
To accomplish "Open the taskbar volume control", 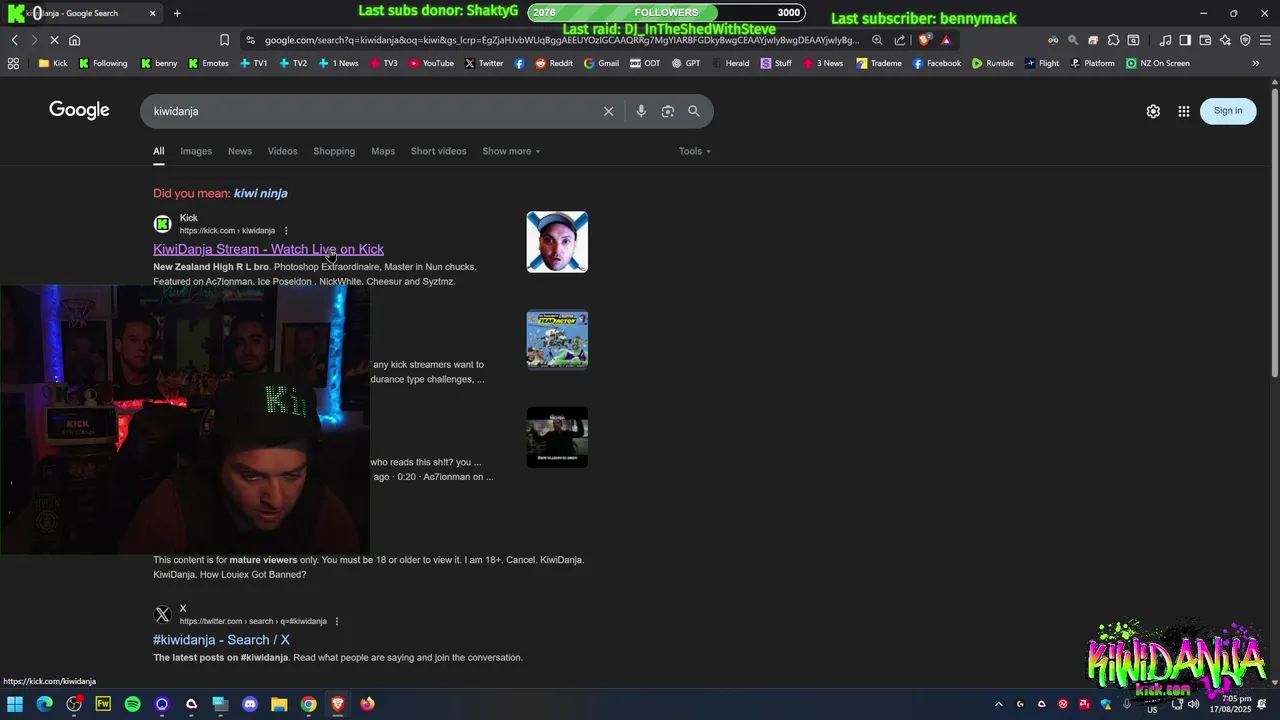I will pyautogui.click(x=1193, y=704).
